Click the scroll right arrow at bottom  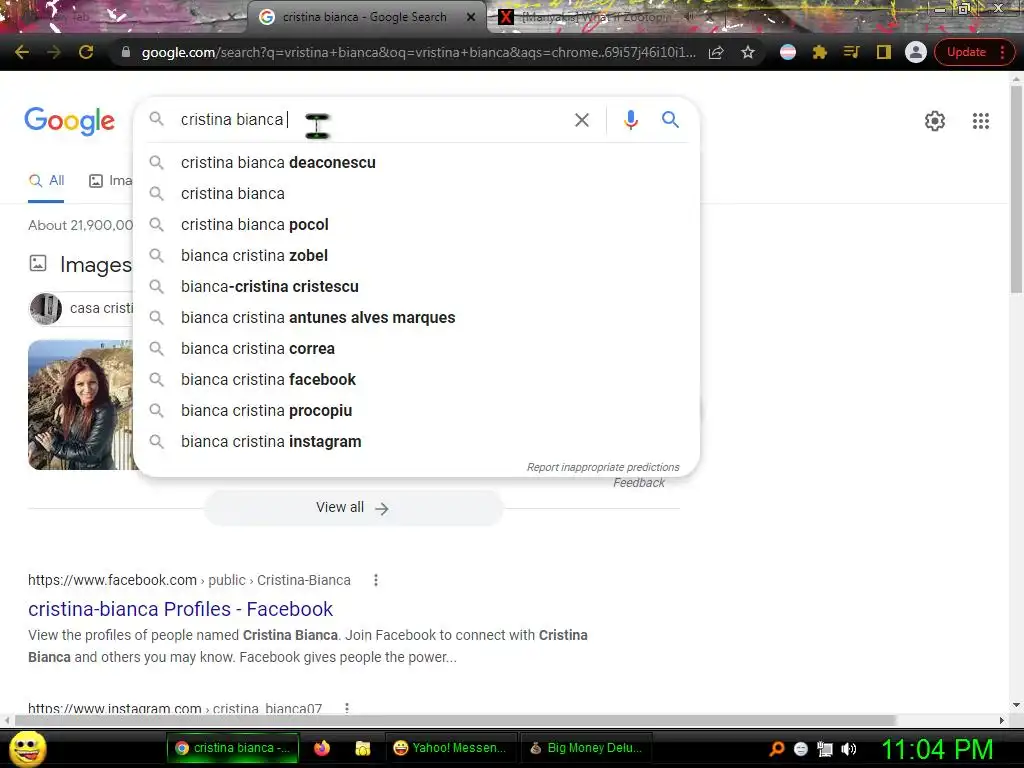(x=1002, y=720)
